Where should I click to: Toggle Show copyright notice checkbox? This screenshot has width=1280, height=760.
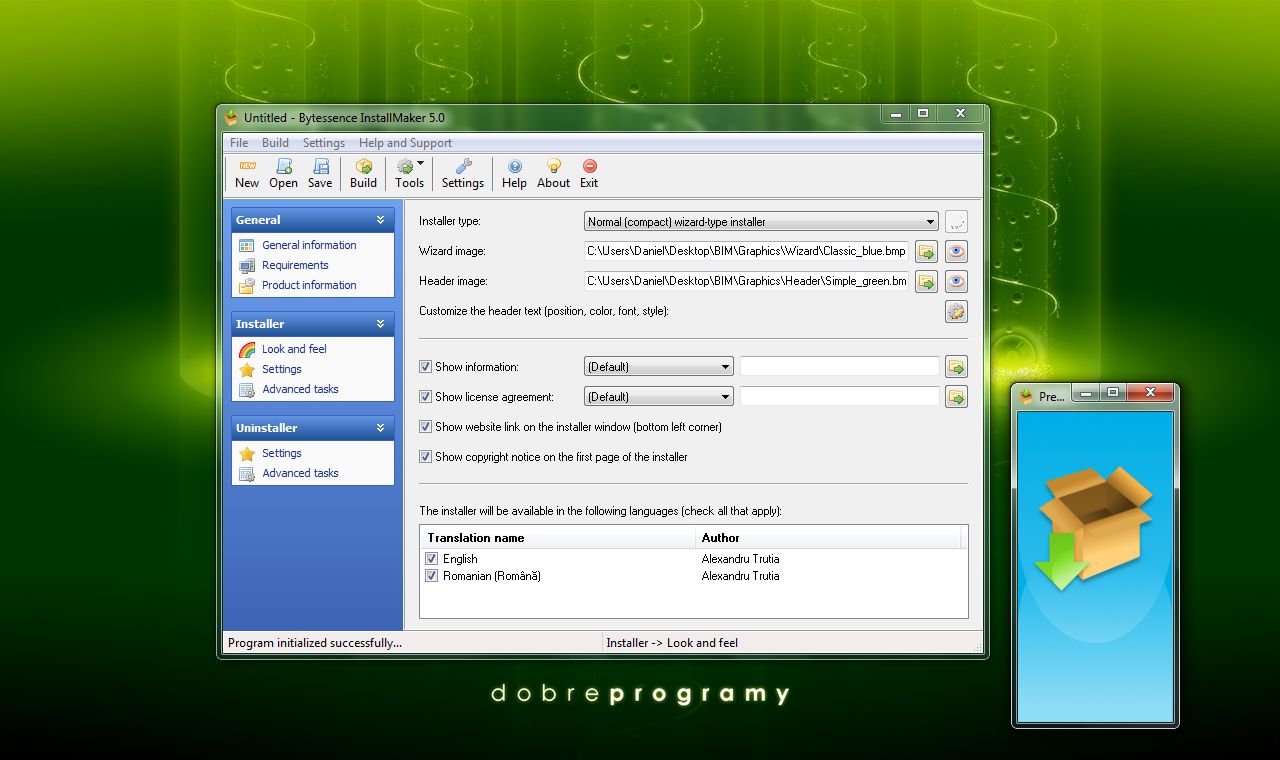point(426,457)
